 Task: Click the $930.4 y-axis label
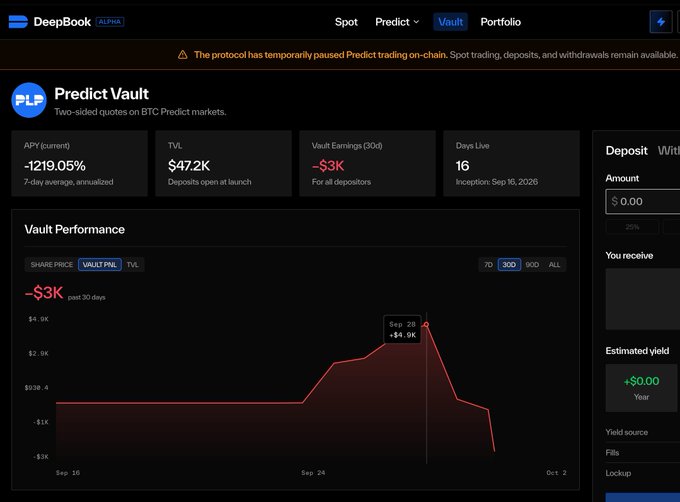point(36,388)
